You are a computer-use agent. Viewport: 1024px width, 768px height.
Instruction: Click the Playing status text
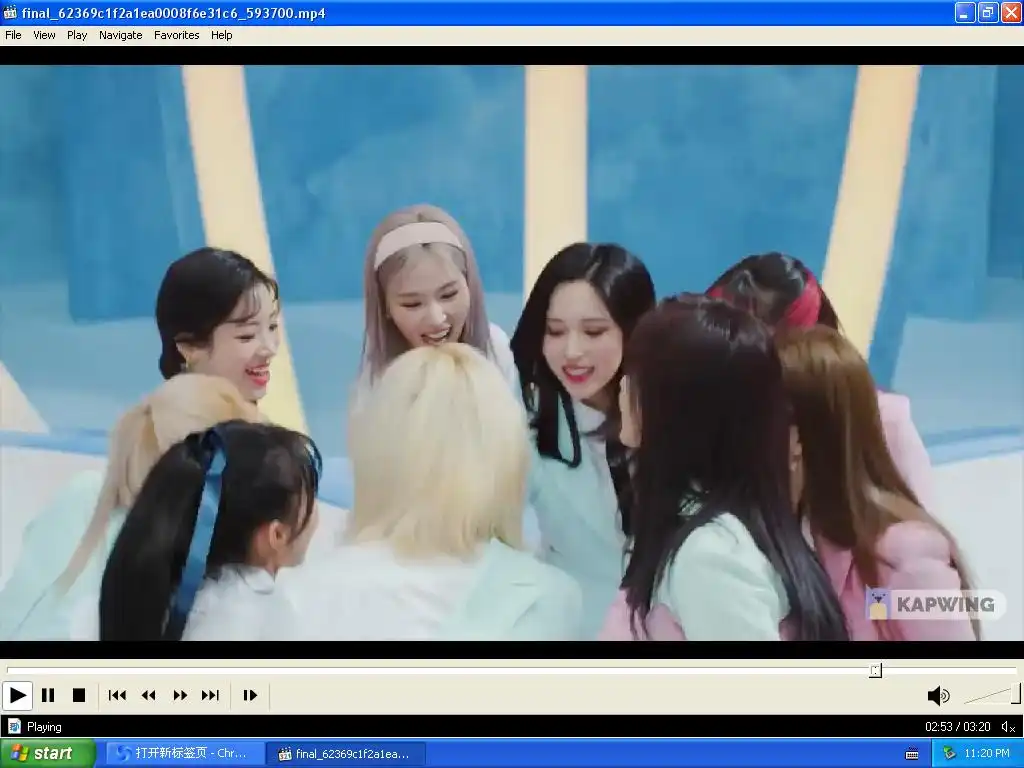click(44, 727)
